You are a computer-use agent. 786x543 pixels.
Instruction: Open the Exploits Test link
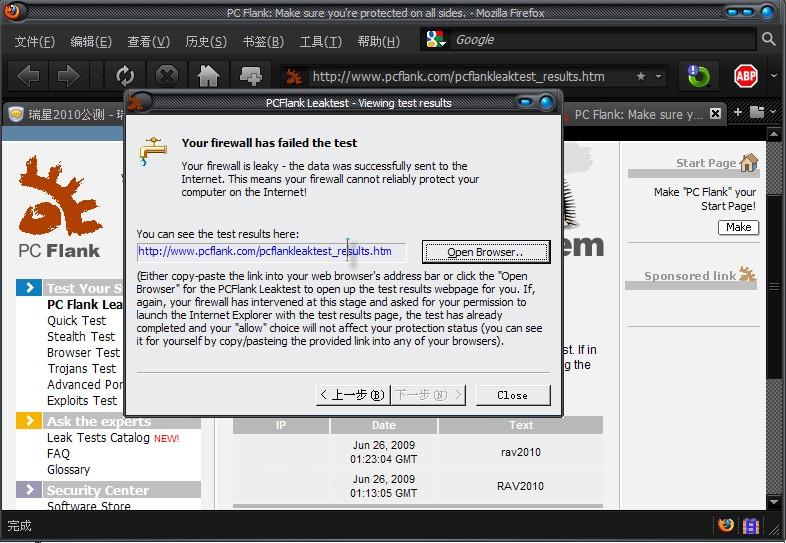point(82,401)
